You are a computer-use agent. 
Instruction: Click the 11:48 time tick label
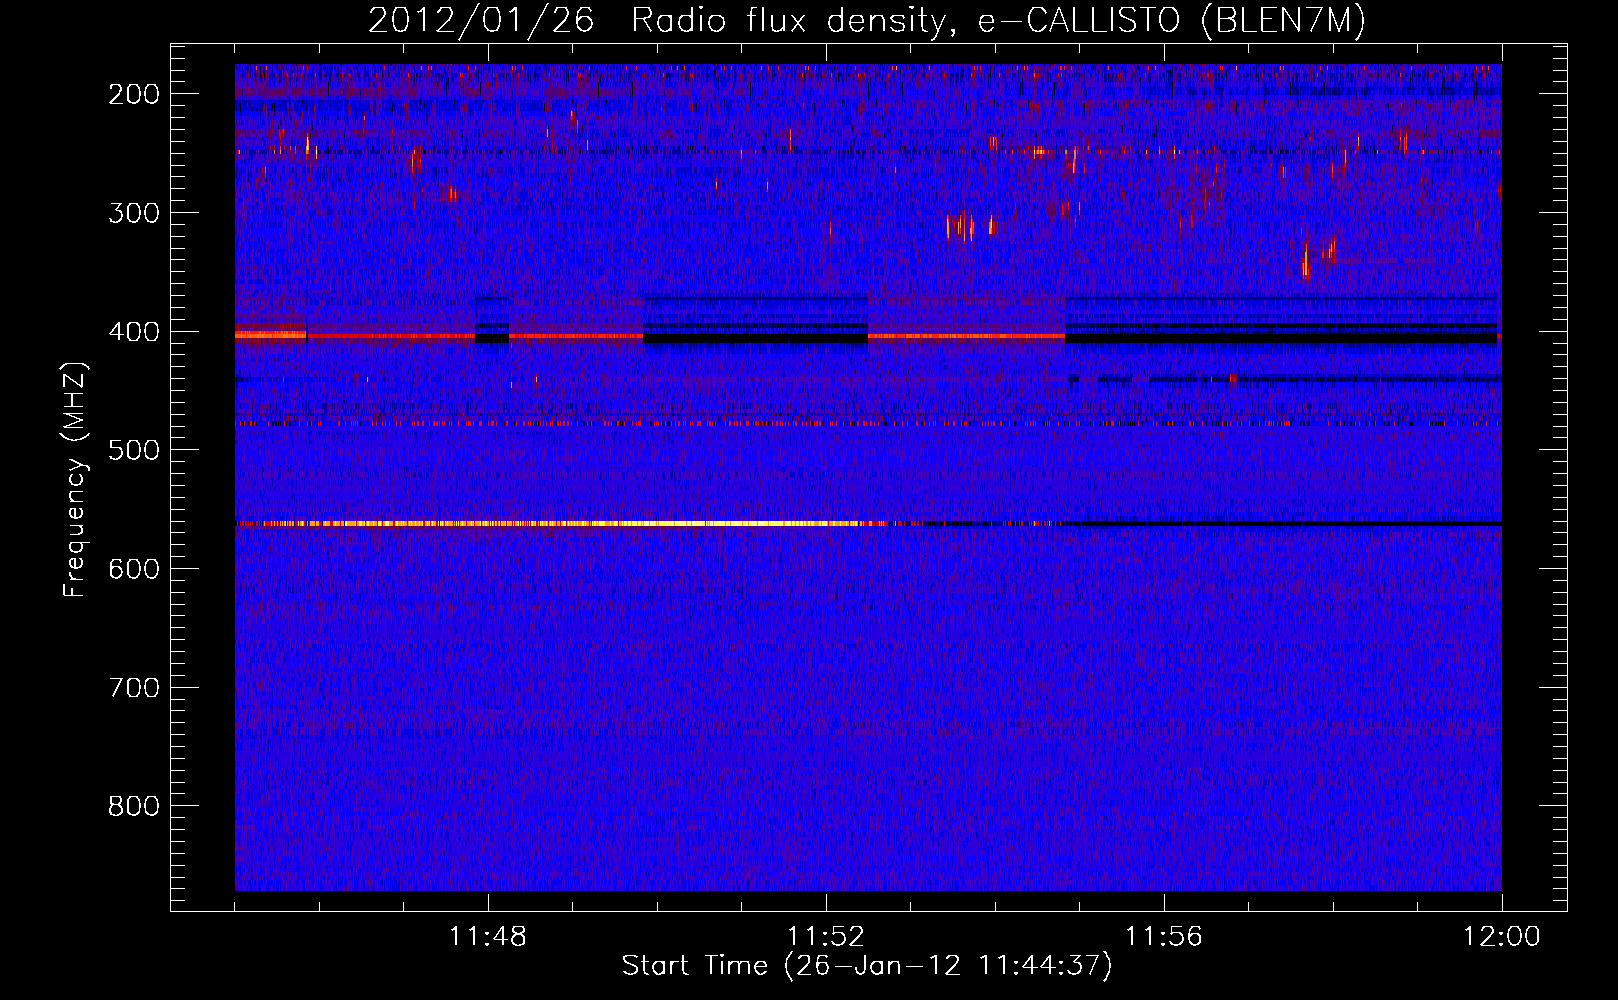click(488, 936)
